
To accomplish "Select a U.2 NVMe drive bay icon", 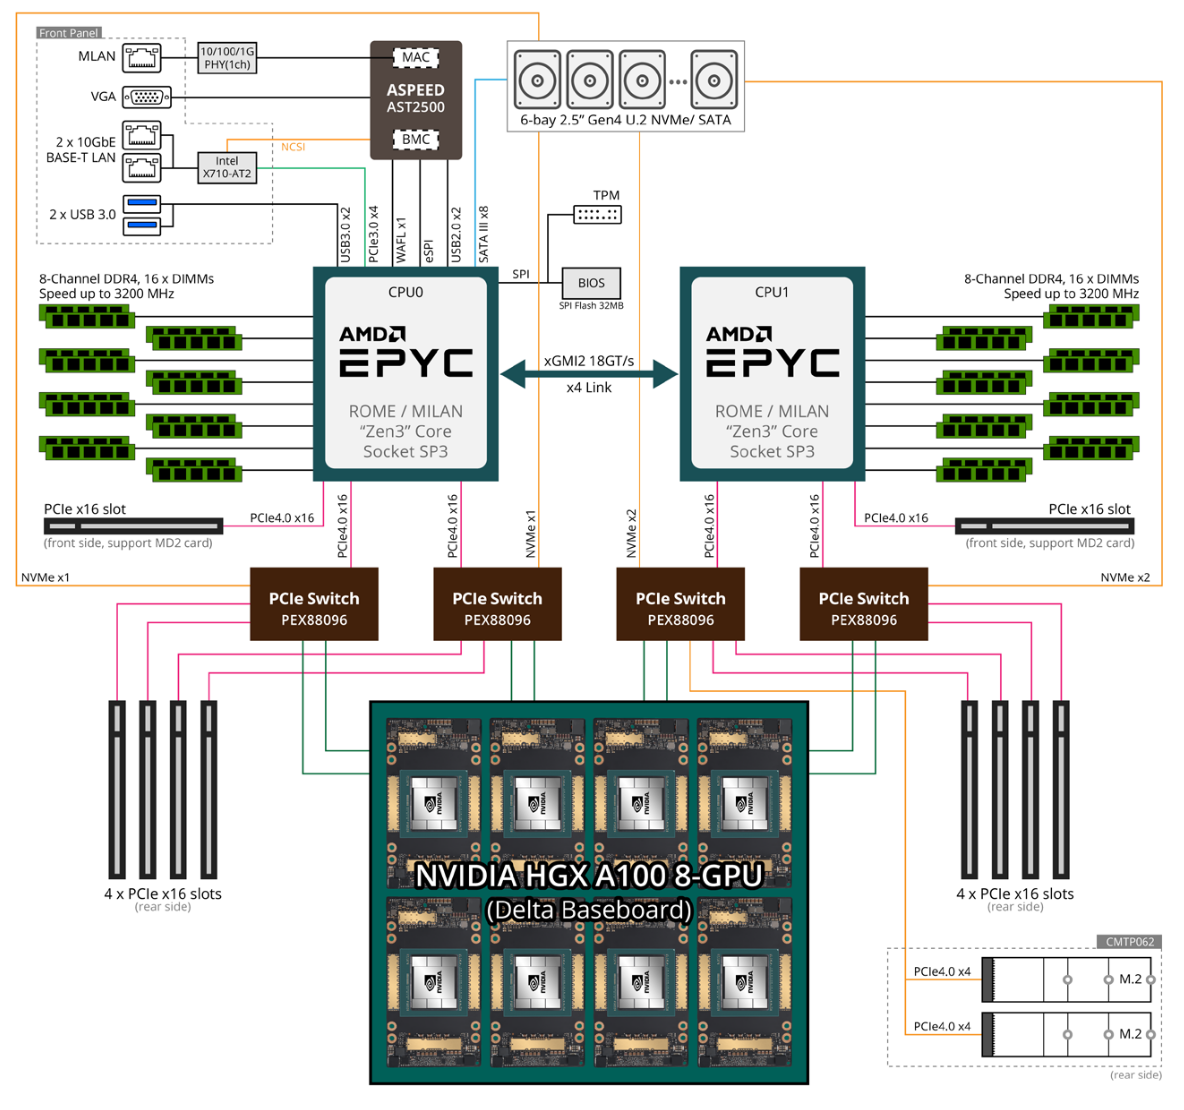I will [537, 78].
